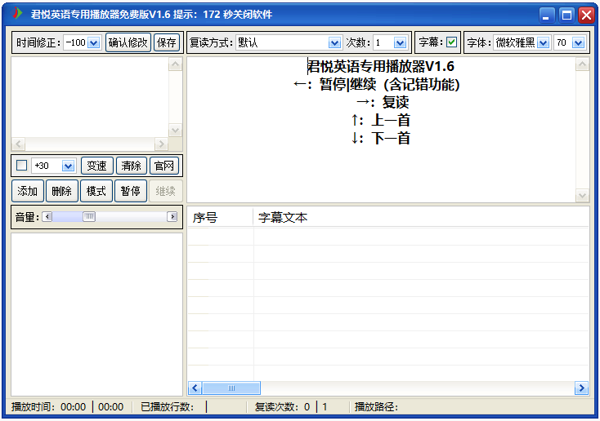Click the 音量 volume slider handle
600x421 pixels.
click(89, 217)
